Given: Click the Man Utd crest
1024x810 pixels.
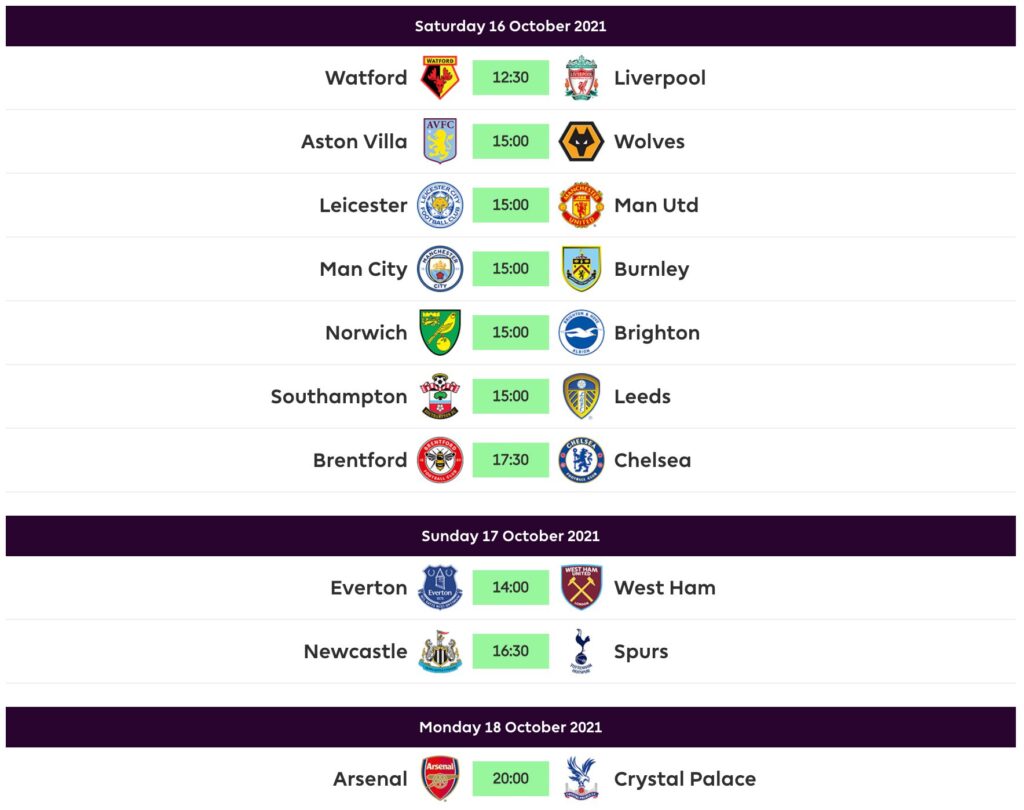Looking at the screenshot, I should [581, 206].
